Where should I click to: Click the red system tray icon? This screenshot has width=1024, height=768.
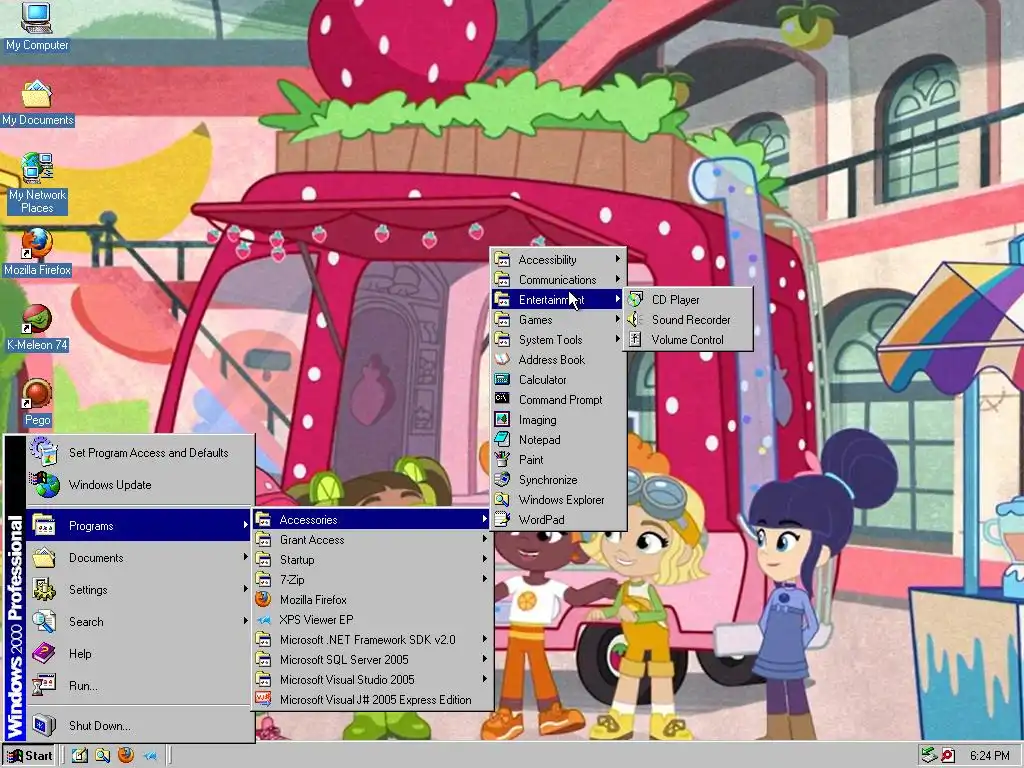tap(947, 756)
